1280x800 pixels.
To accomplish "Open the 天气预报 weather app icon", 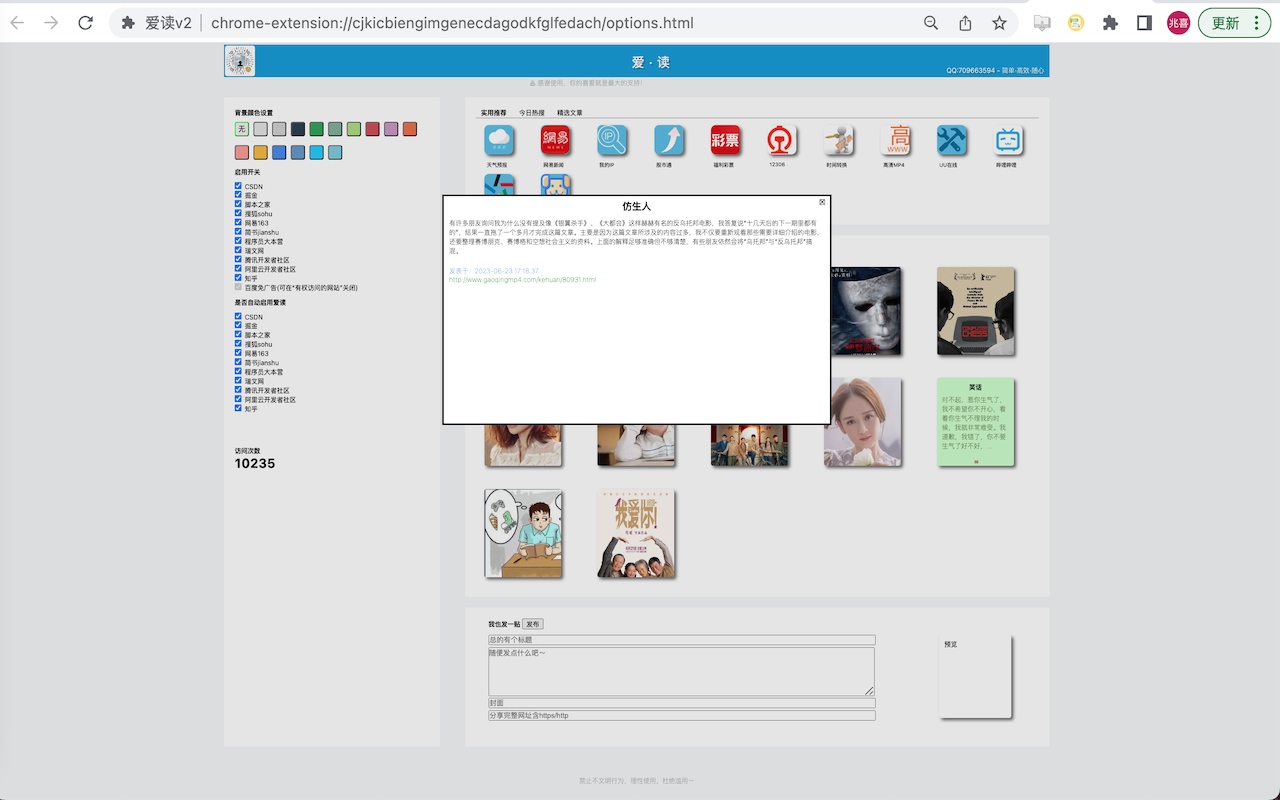I will click(x=499, y=140).
